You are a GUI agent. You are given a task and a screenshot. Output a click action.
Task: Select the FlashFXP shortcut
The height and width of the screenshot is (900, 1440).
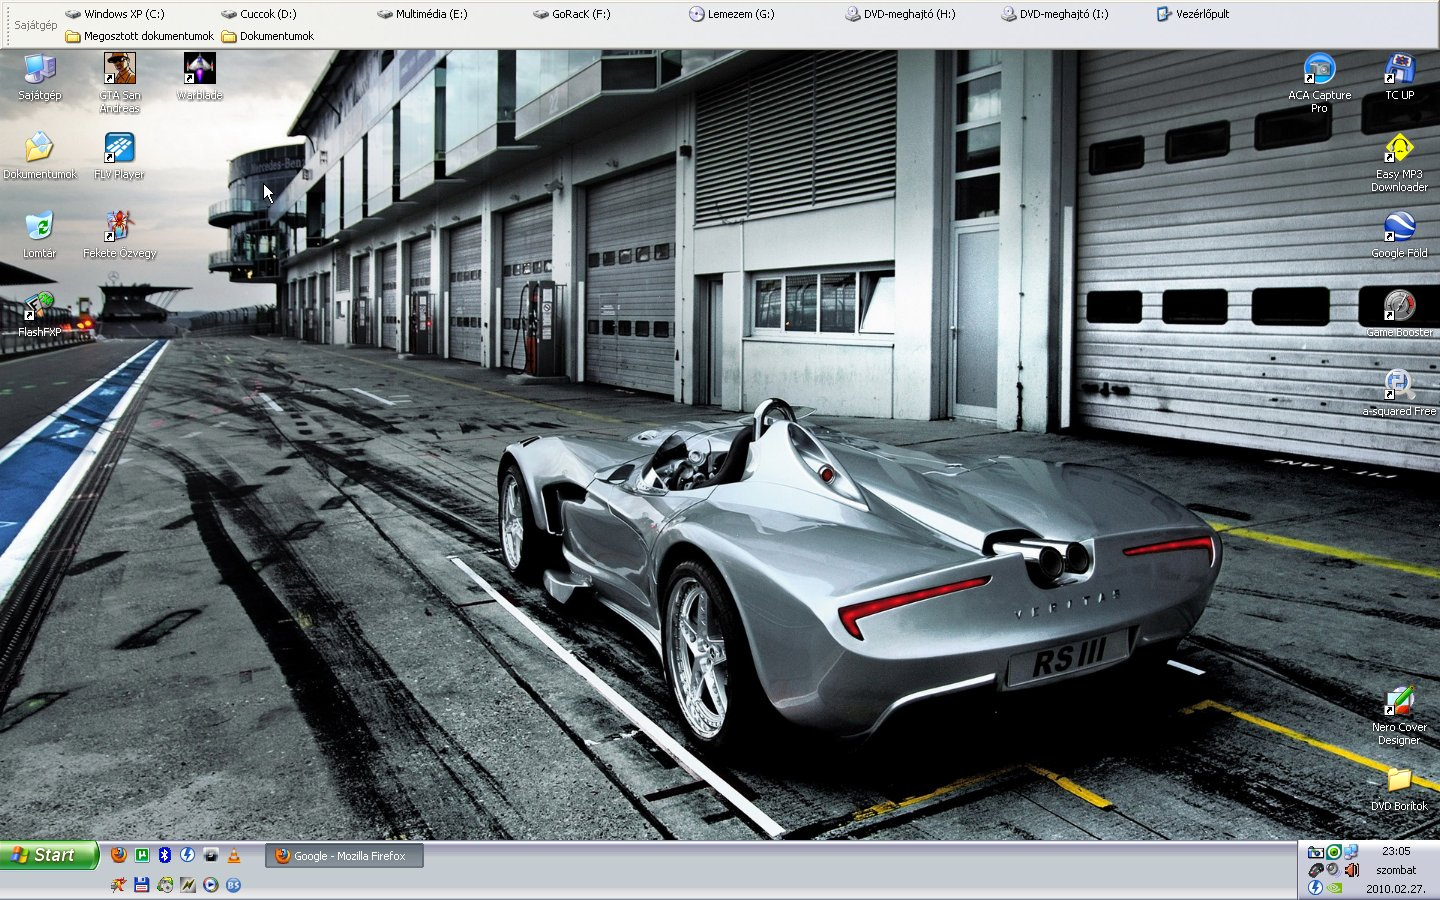tap(39, 314)
